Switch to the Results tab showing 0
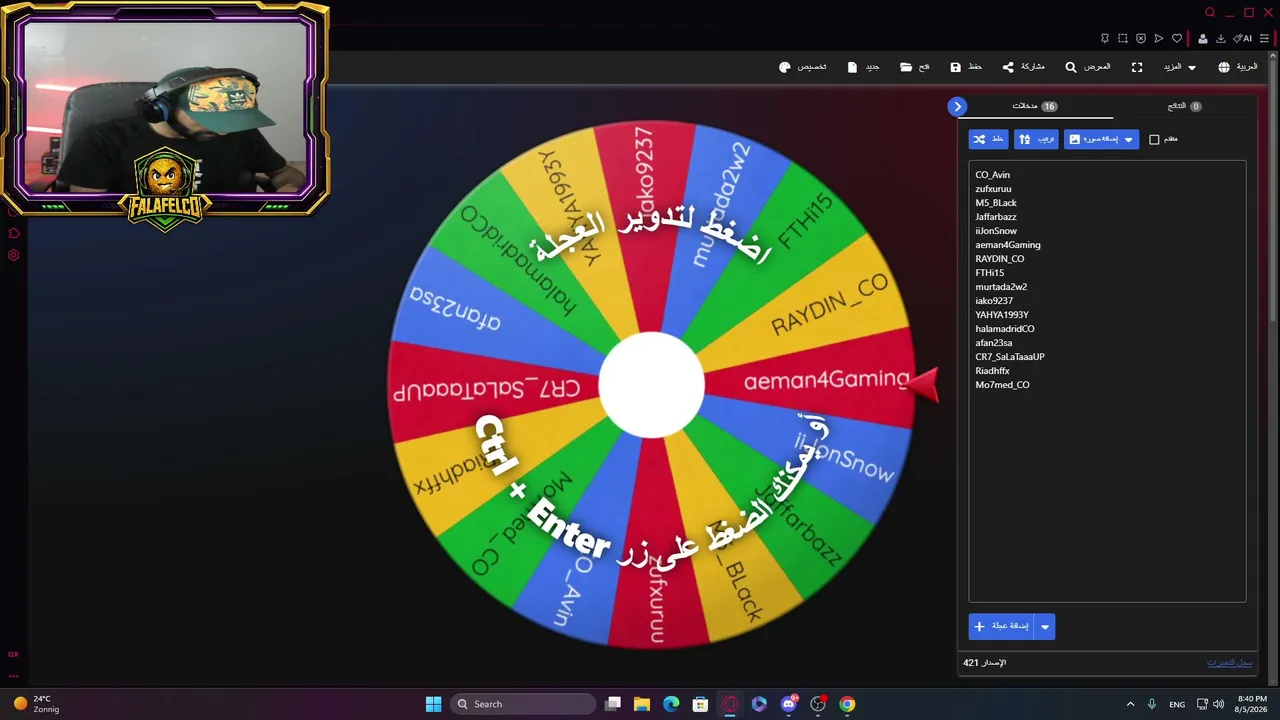The height and width of the screenshot is (720, 1280). pos(1184,106)
